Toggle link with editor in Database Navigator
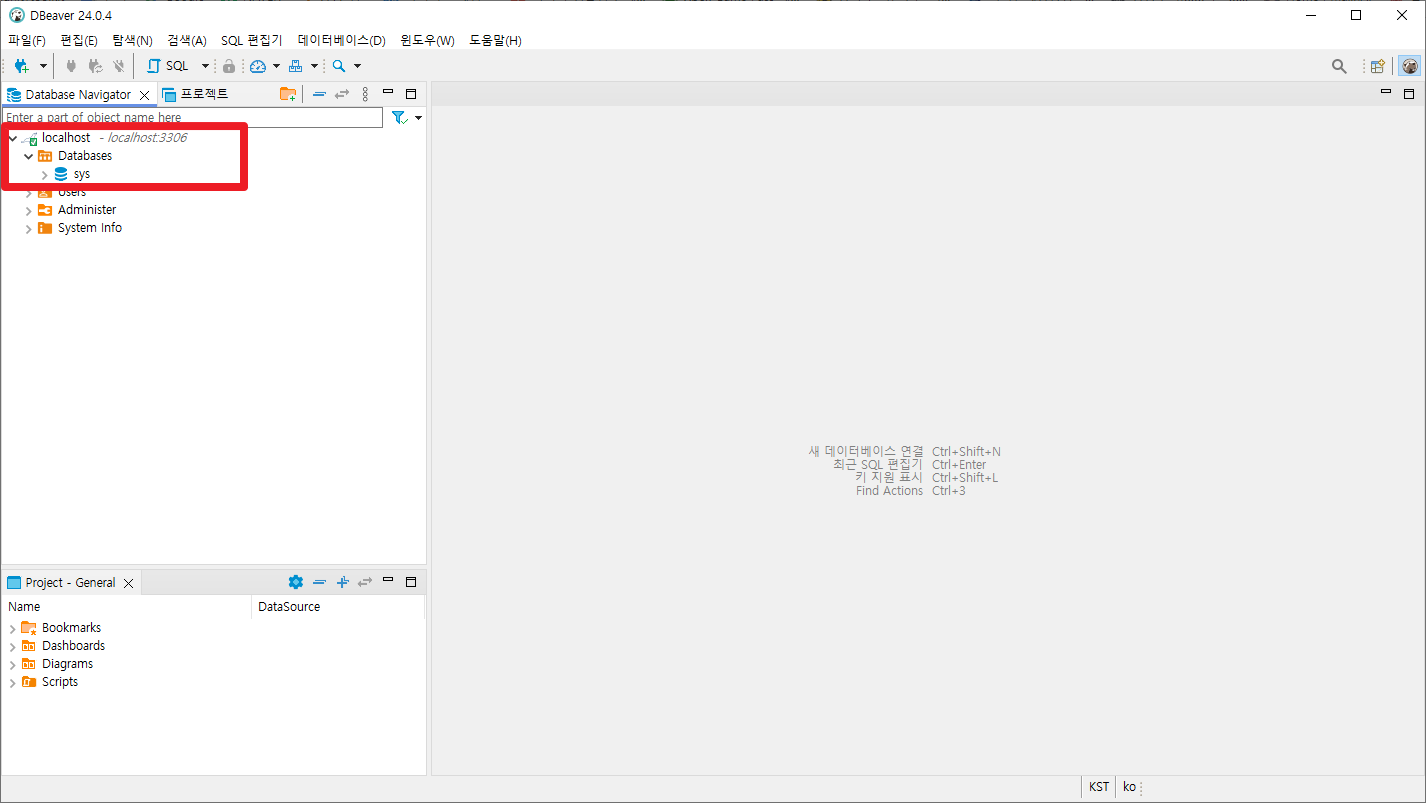 coord(342,94)
